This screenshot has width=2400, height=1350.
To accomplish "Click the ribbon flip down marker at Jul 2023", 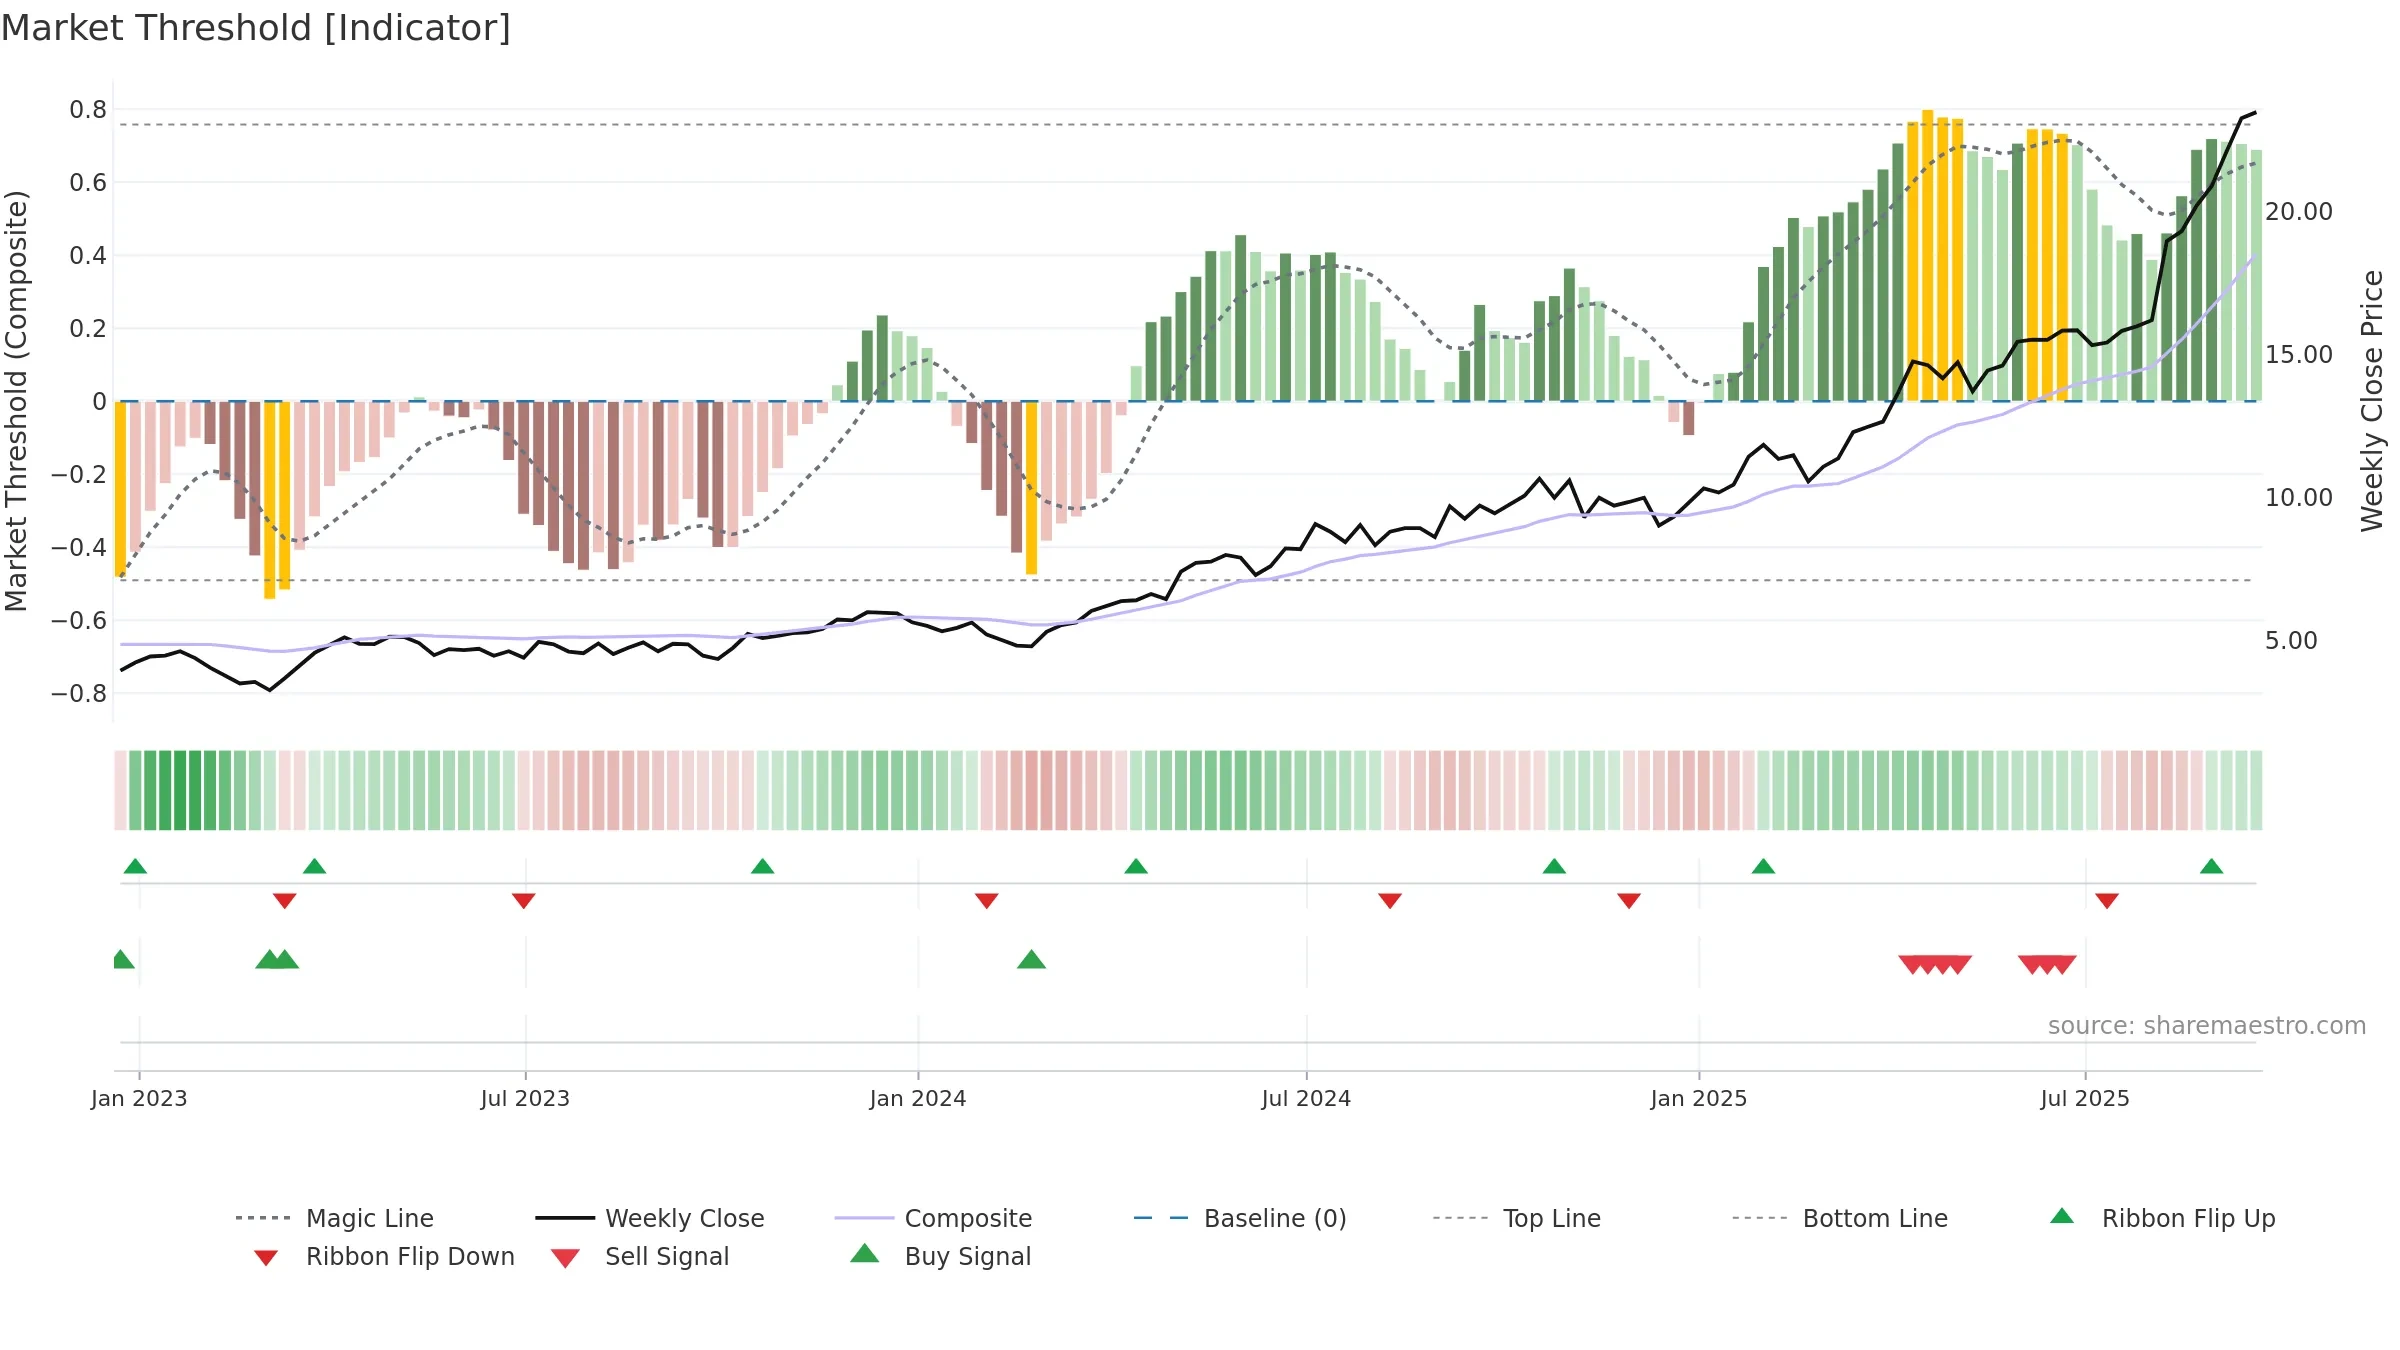I will click(x=523, y=901).
